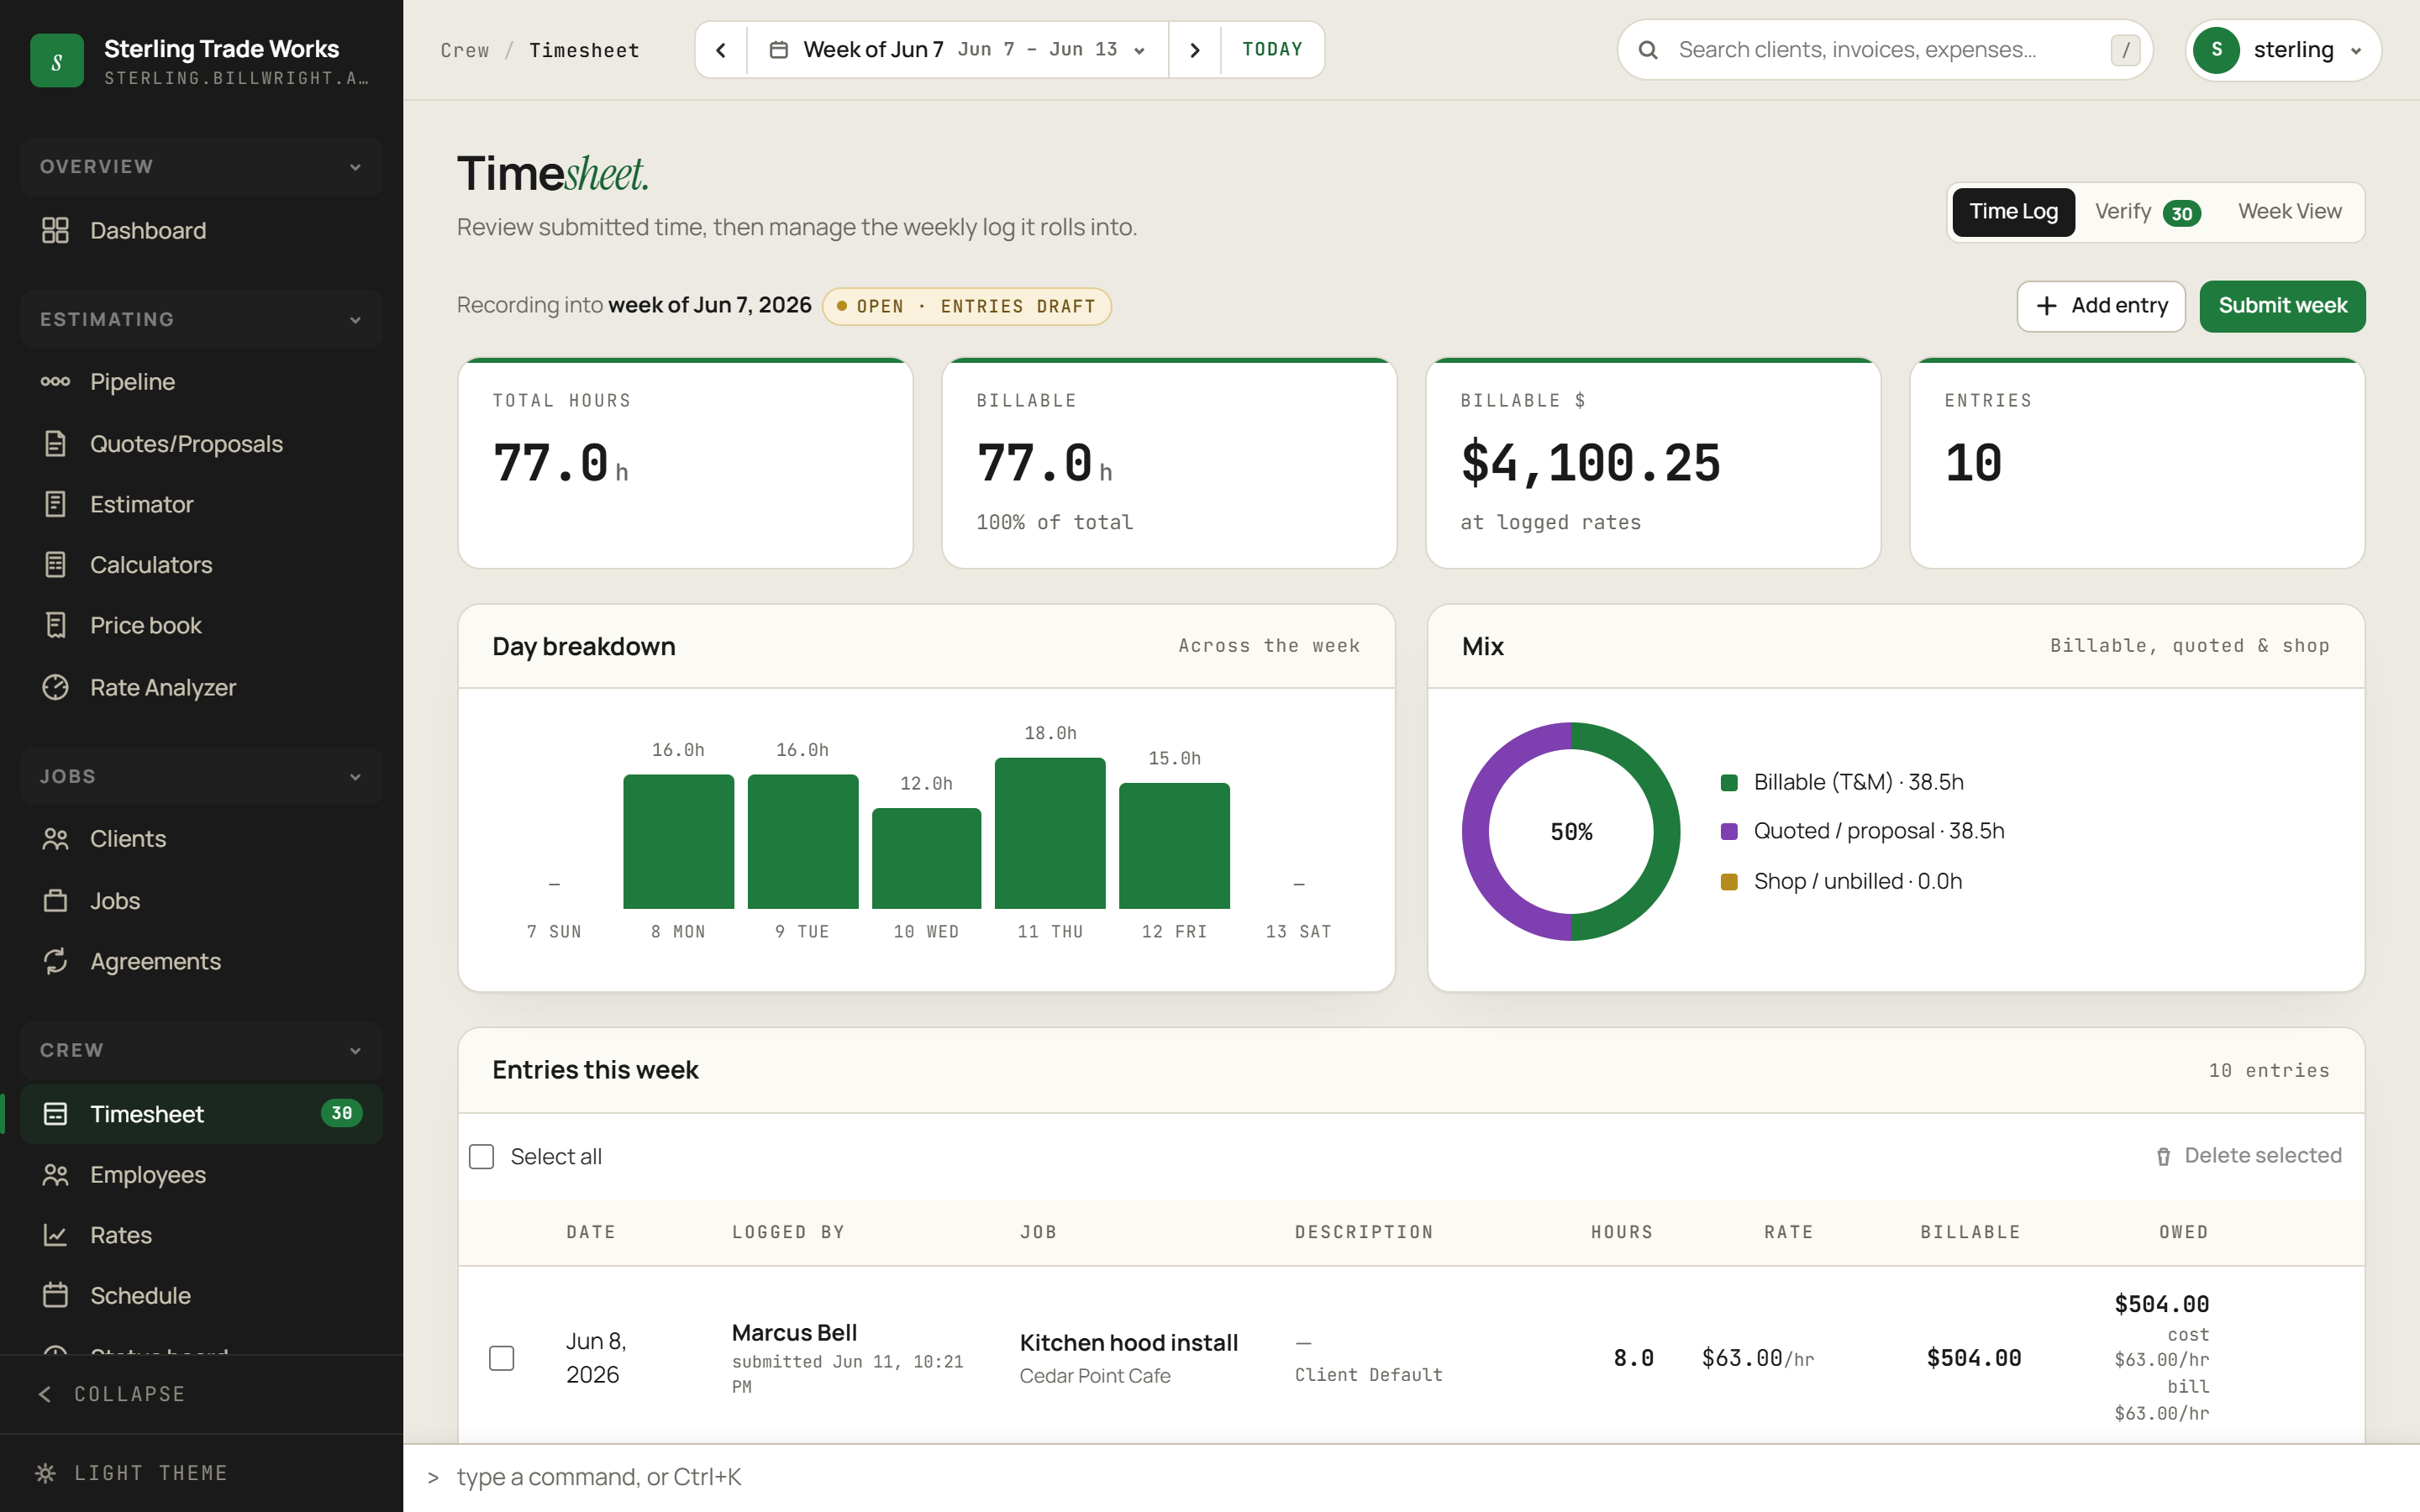The height and width of the screenshot is (1512, 2420).
Task: Open Dashboard via its grid icon
Action: click(x=55, y=230)
